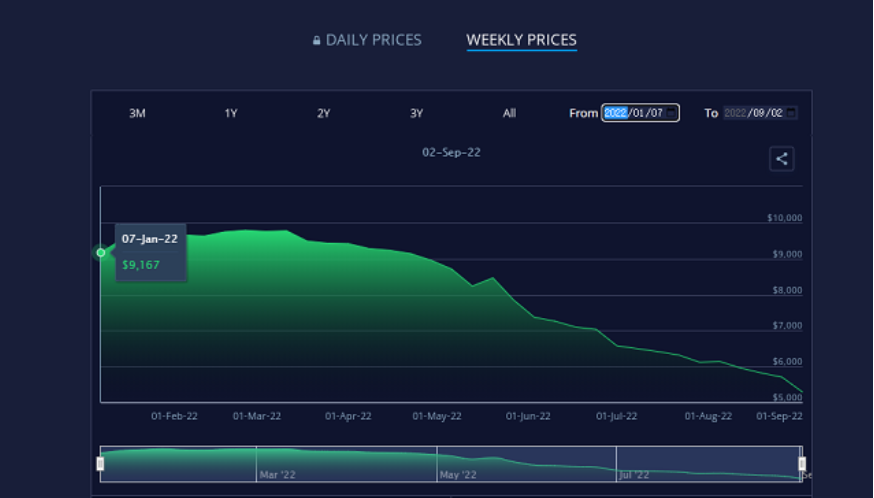This screenshot has width=874, height=498.
Task: Switch to the Daily Prices tab
Action: (x=373, y=40)
